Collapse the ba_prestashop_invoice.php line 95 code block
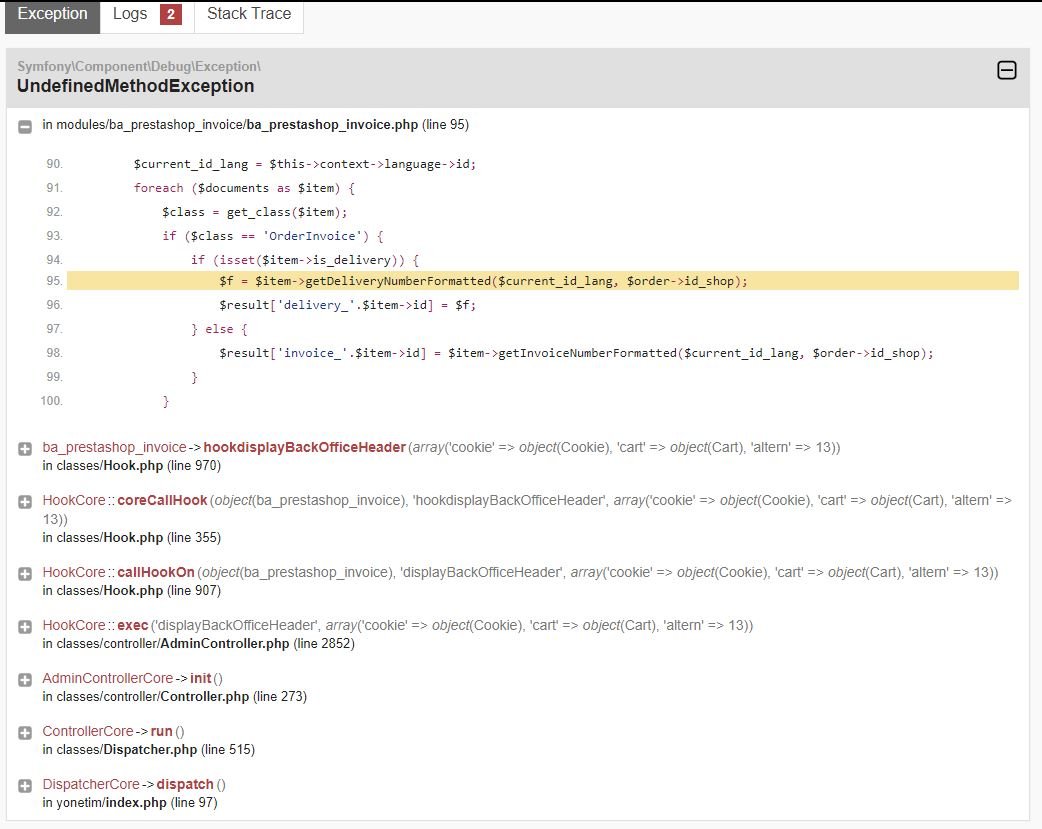1042x829 pixels. pyautogui.click(x=25, y=126)
